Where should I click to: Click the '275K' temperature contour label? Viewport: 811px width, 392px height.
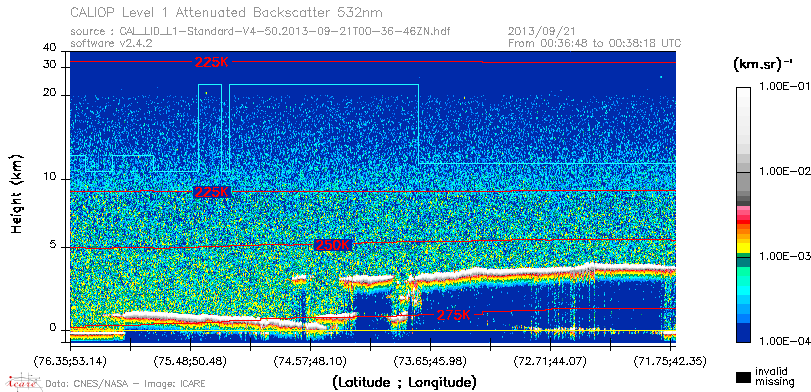click(x=453, y=315)
